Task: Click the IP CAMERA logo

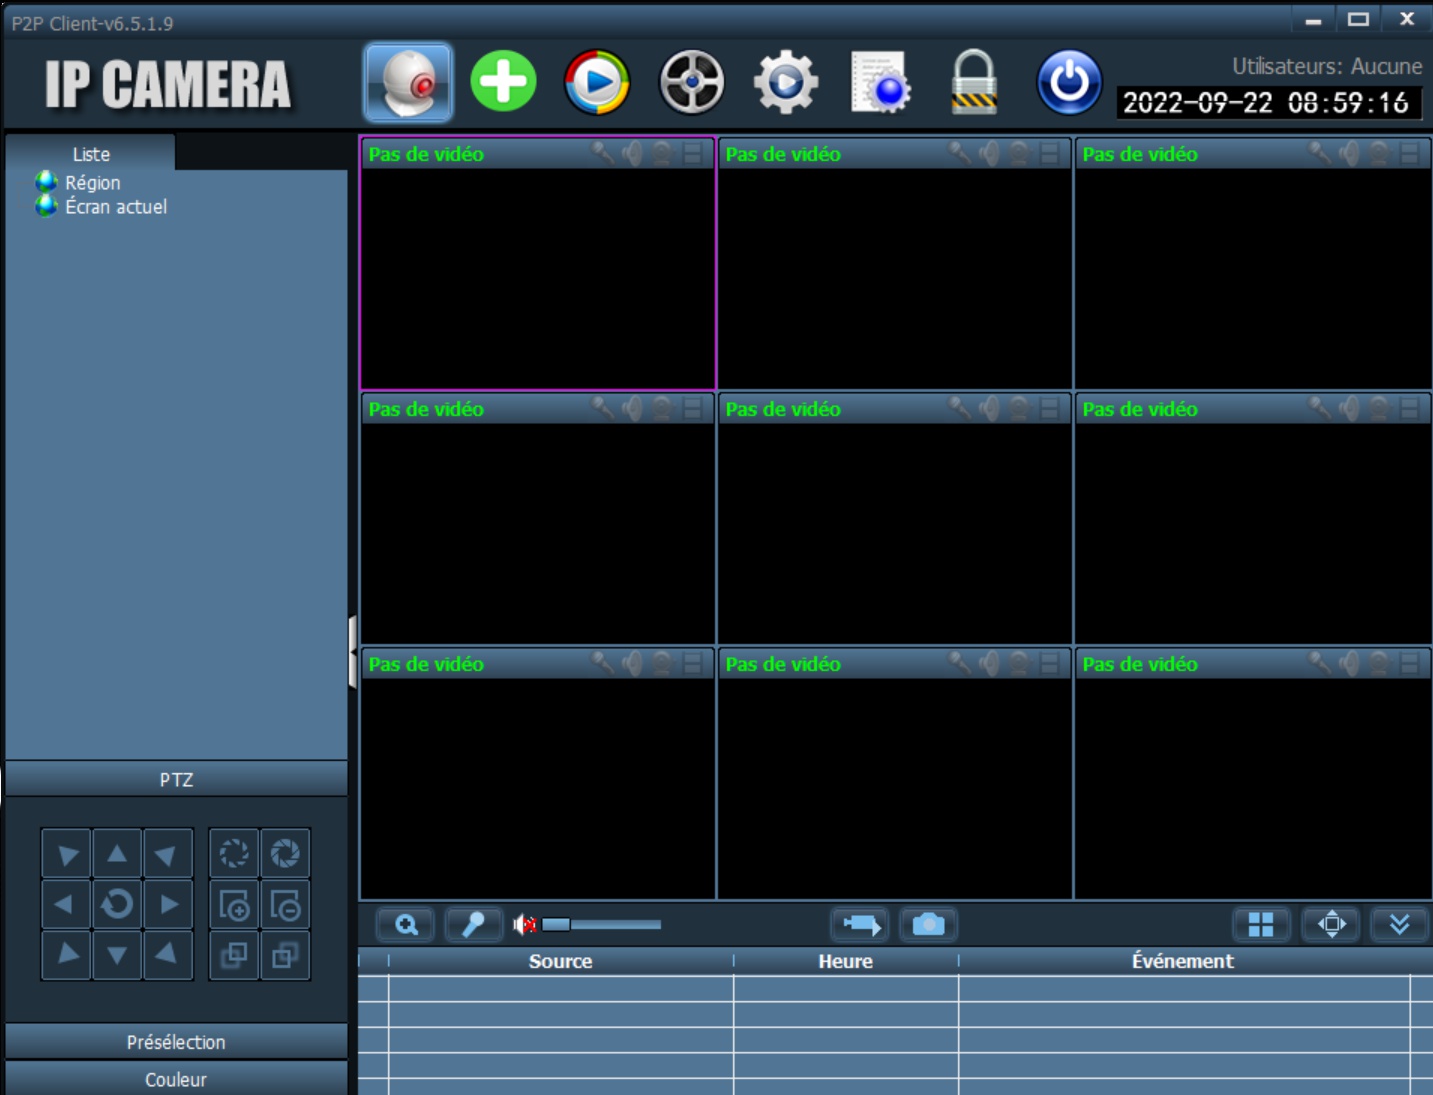Action: (168, 84)
